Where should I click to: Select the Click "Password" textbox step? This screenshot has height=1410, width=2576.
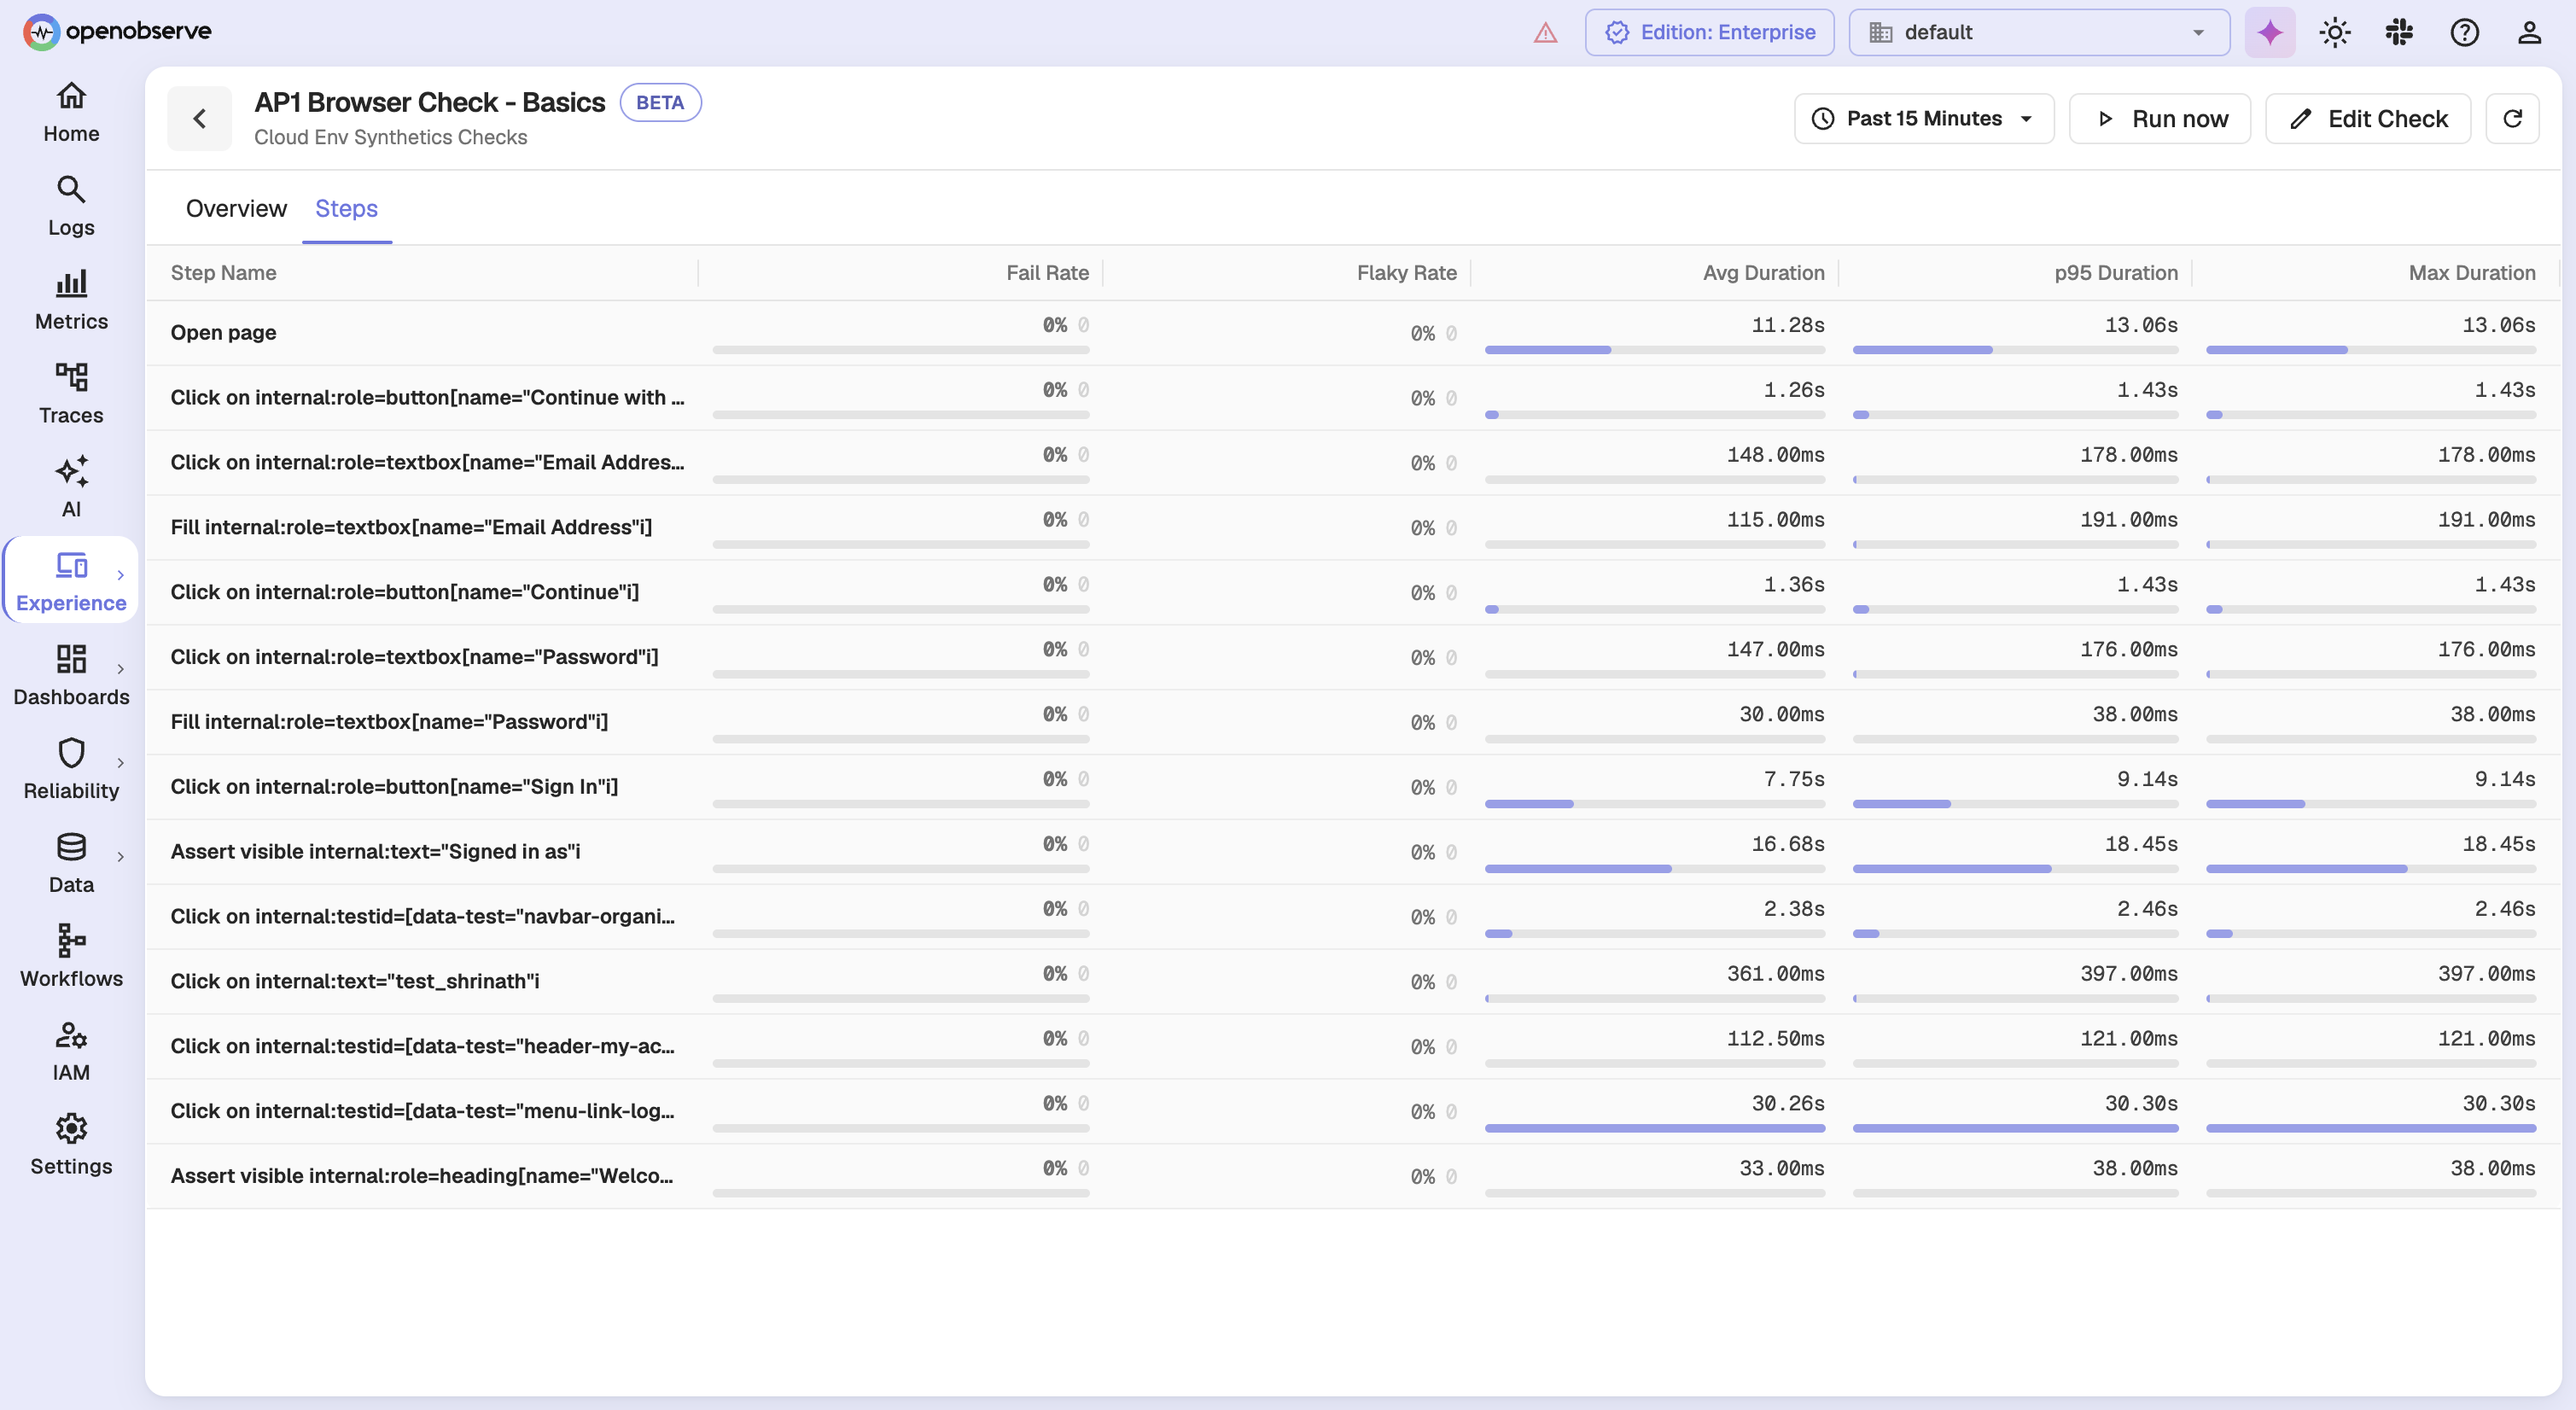coord(1353,658)
